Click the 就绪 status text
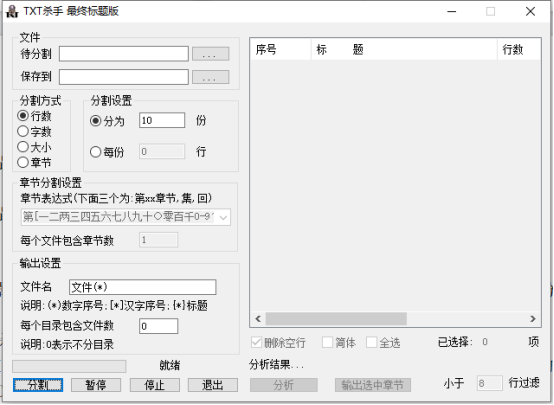Viewport: 554px width, 405px height. 170,365
